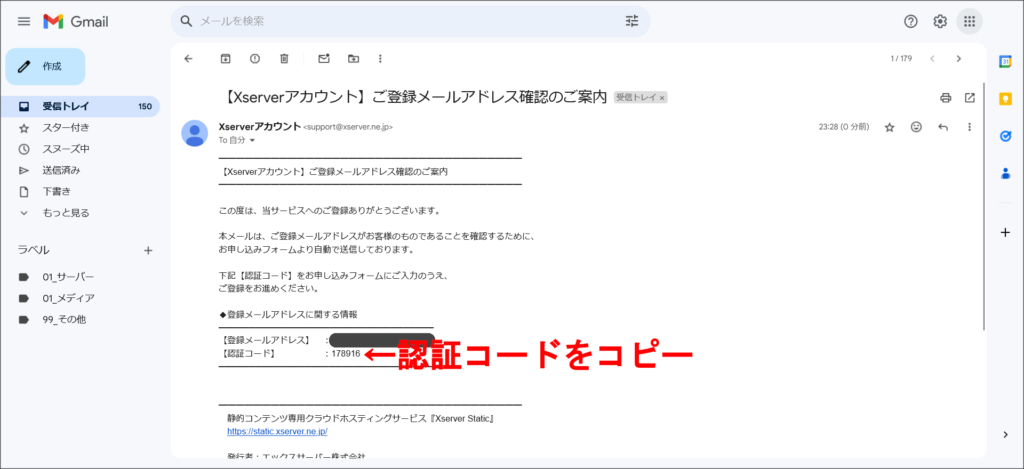The image size is (1024, 469).
Task: Remove the 受信トレイ label chip
Action: [x=662, y=98]
